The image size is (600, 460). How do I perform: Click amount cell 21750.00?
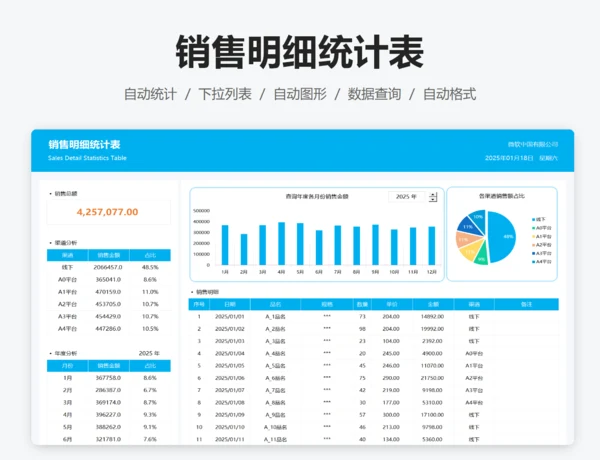pyautogui.click(x=432, y=378)
